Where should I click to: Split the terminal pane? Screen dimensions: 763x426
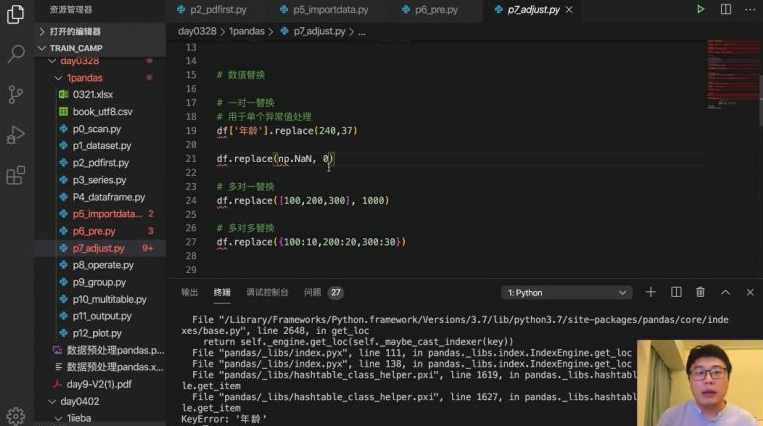(x=676, y=292)
